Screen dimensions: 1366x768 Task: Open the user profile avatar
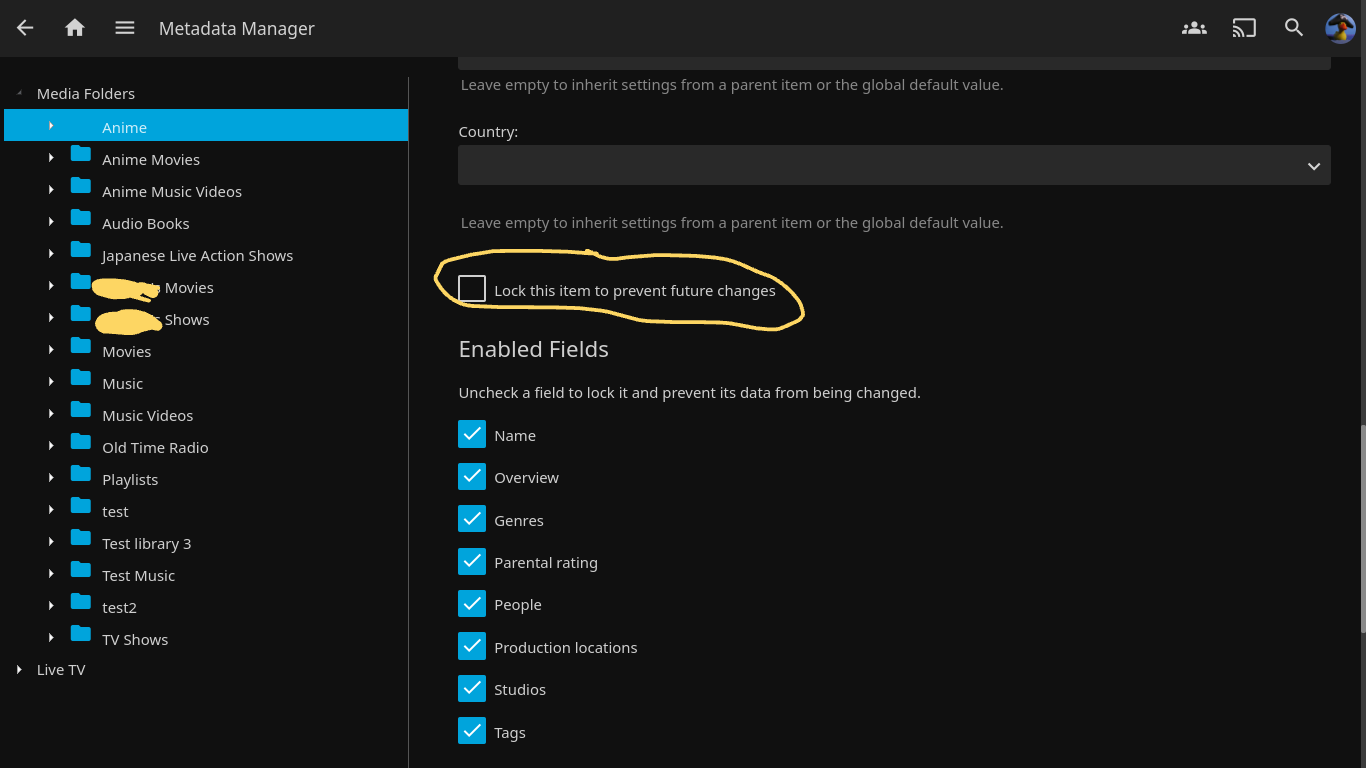1340,28
